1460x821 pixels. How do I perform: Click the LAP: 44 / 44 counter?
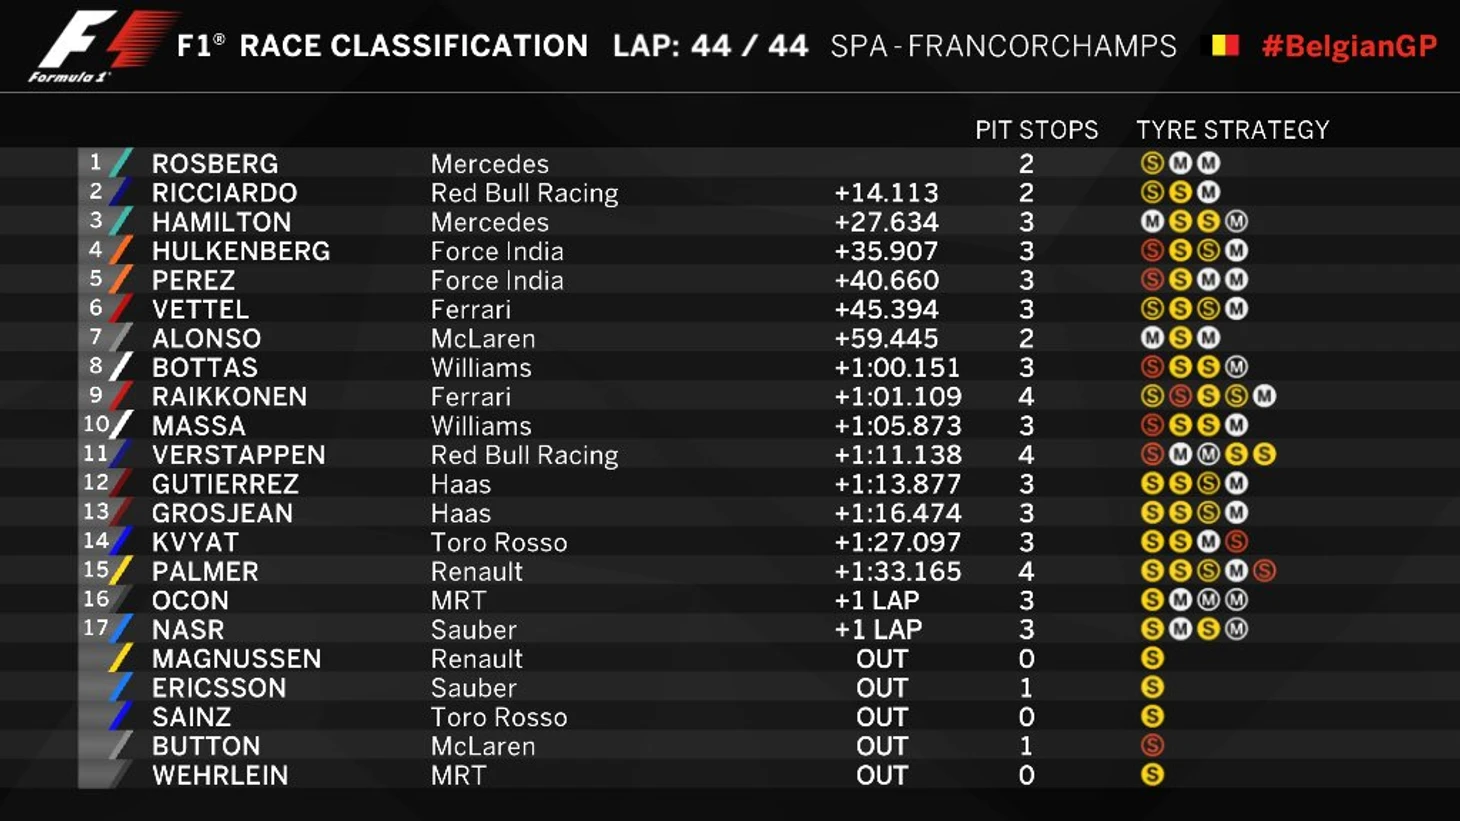710,46
